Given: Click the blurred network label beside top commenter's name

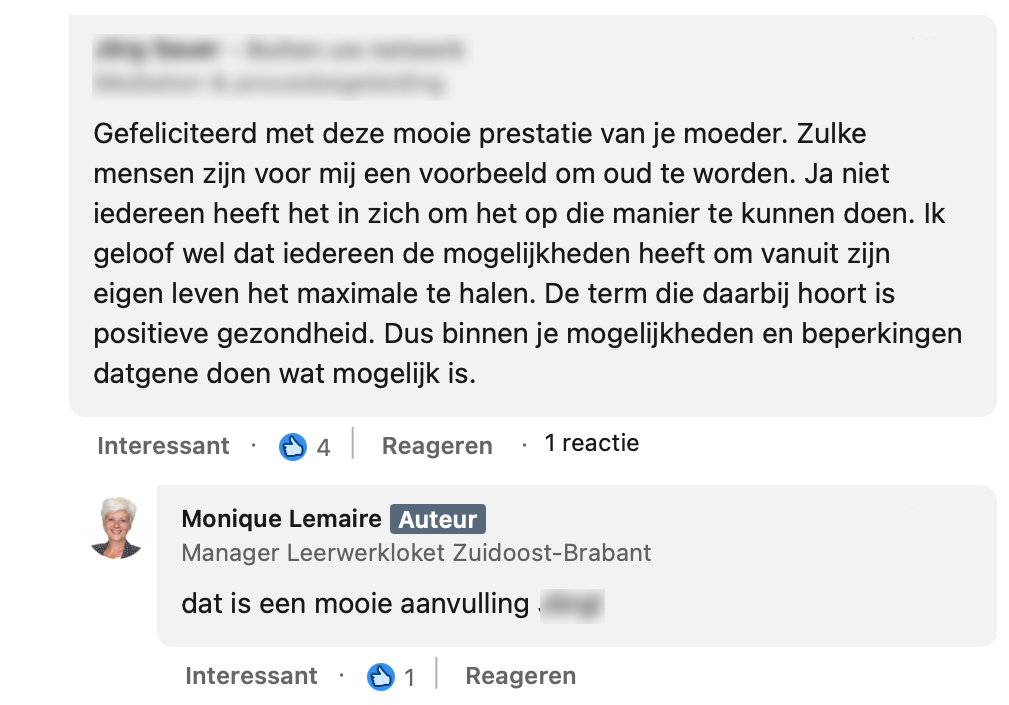Looking at the screenshot, I should pos(353,48).
